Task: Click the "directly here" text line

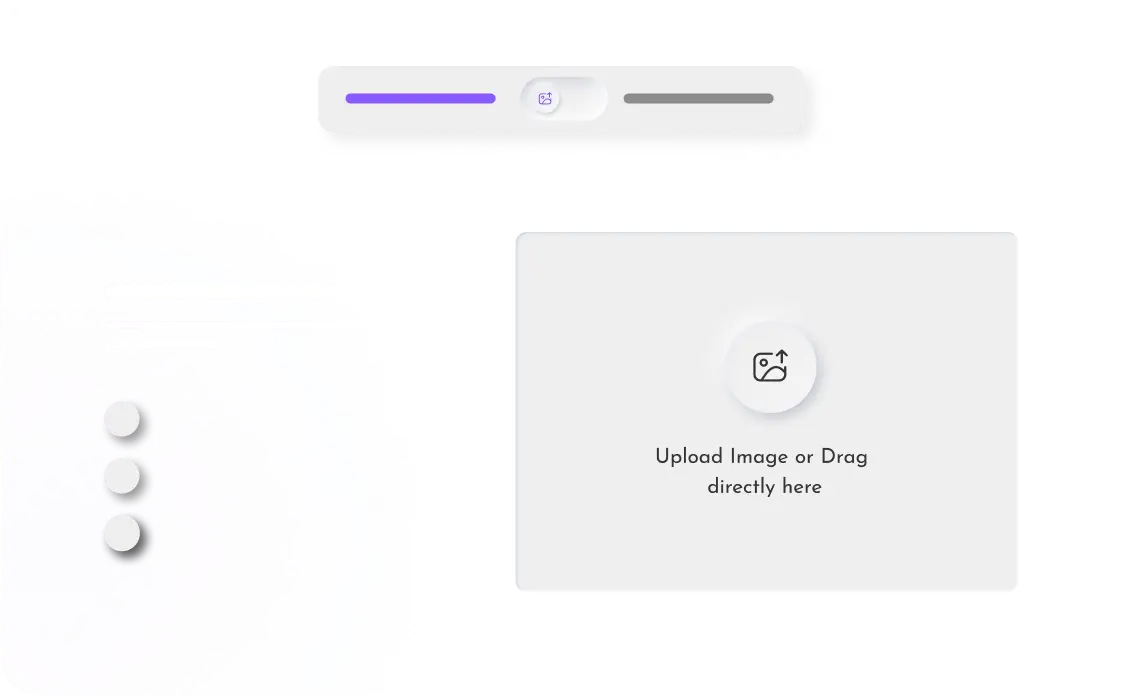Action: (x=764, y=487)
